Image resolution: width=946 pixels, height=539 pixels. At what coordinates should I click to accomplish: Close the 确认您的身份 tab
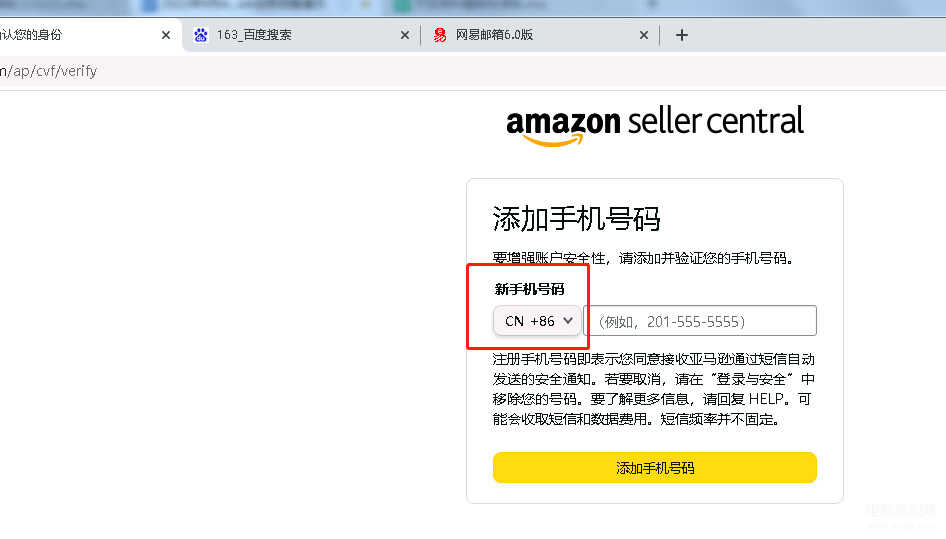(x=166, y=35)
